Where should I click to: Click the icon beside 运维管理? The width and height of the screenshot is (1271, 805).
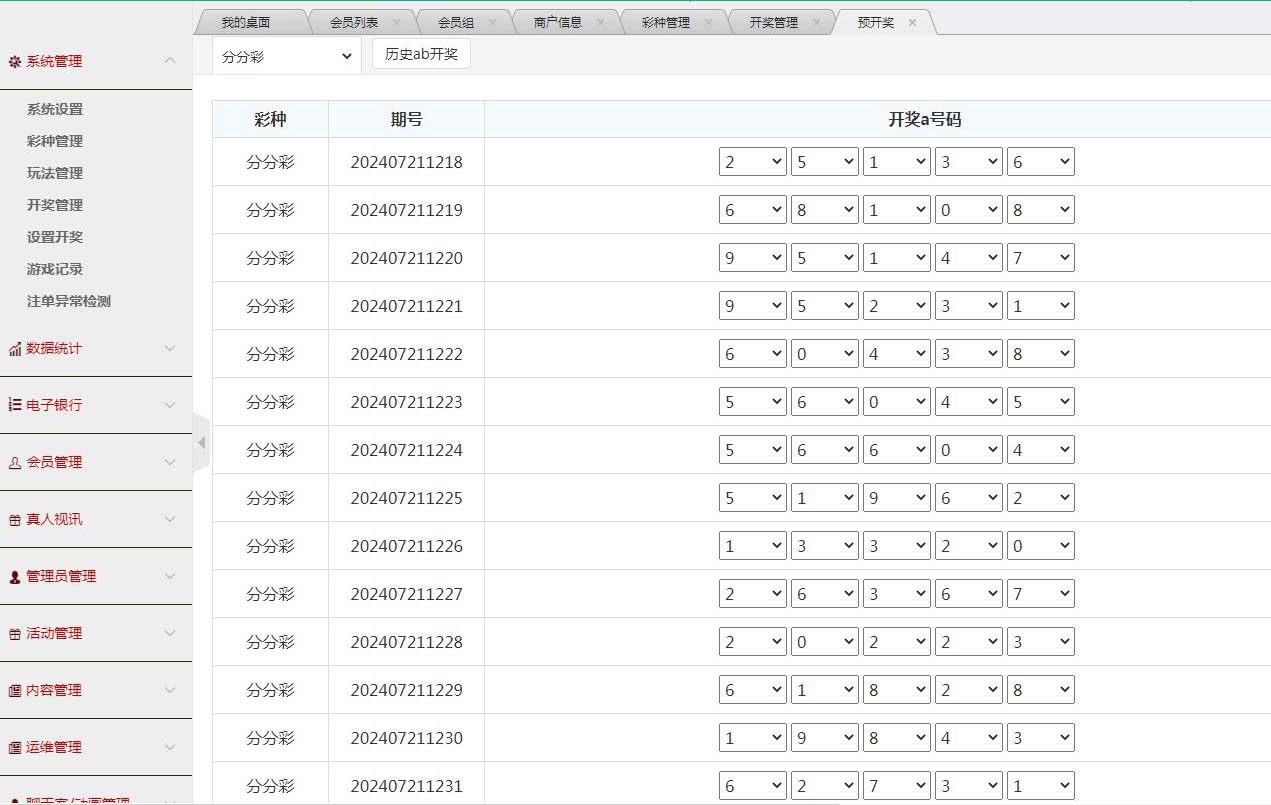15,748
